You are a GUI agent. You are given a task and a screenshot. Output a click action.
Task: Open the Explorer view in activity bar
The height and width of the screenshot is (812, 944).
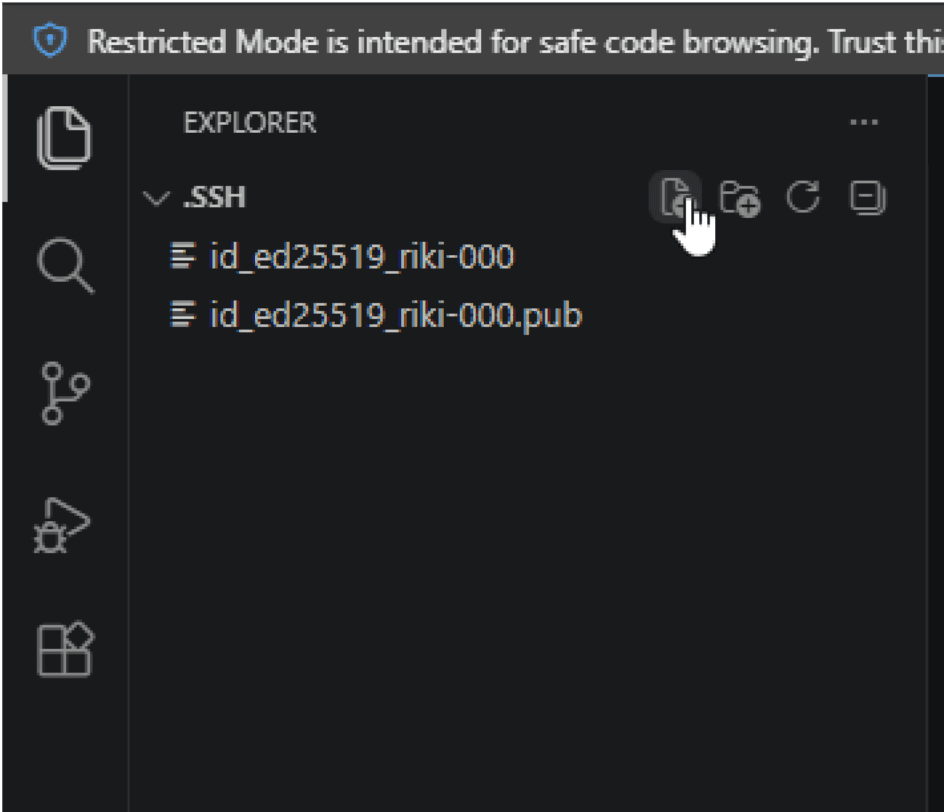point(64,138)
